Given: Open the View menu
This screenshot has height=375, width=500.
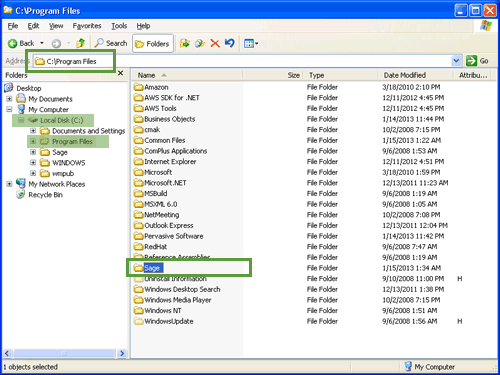Looking at the screenshot, I should coord(56,26).
